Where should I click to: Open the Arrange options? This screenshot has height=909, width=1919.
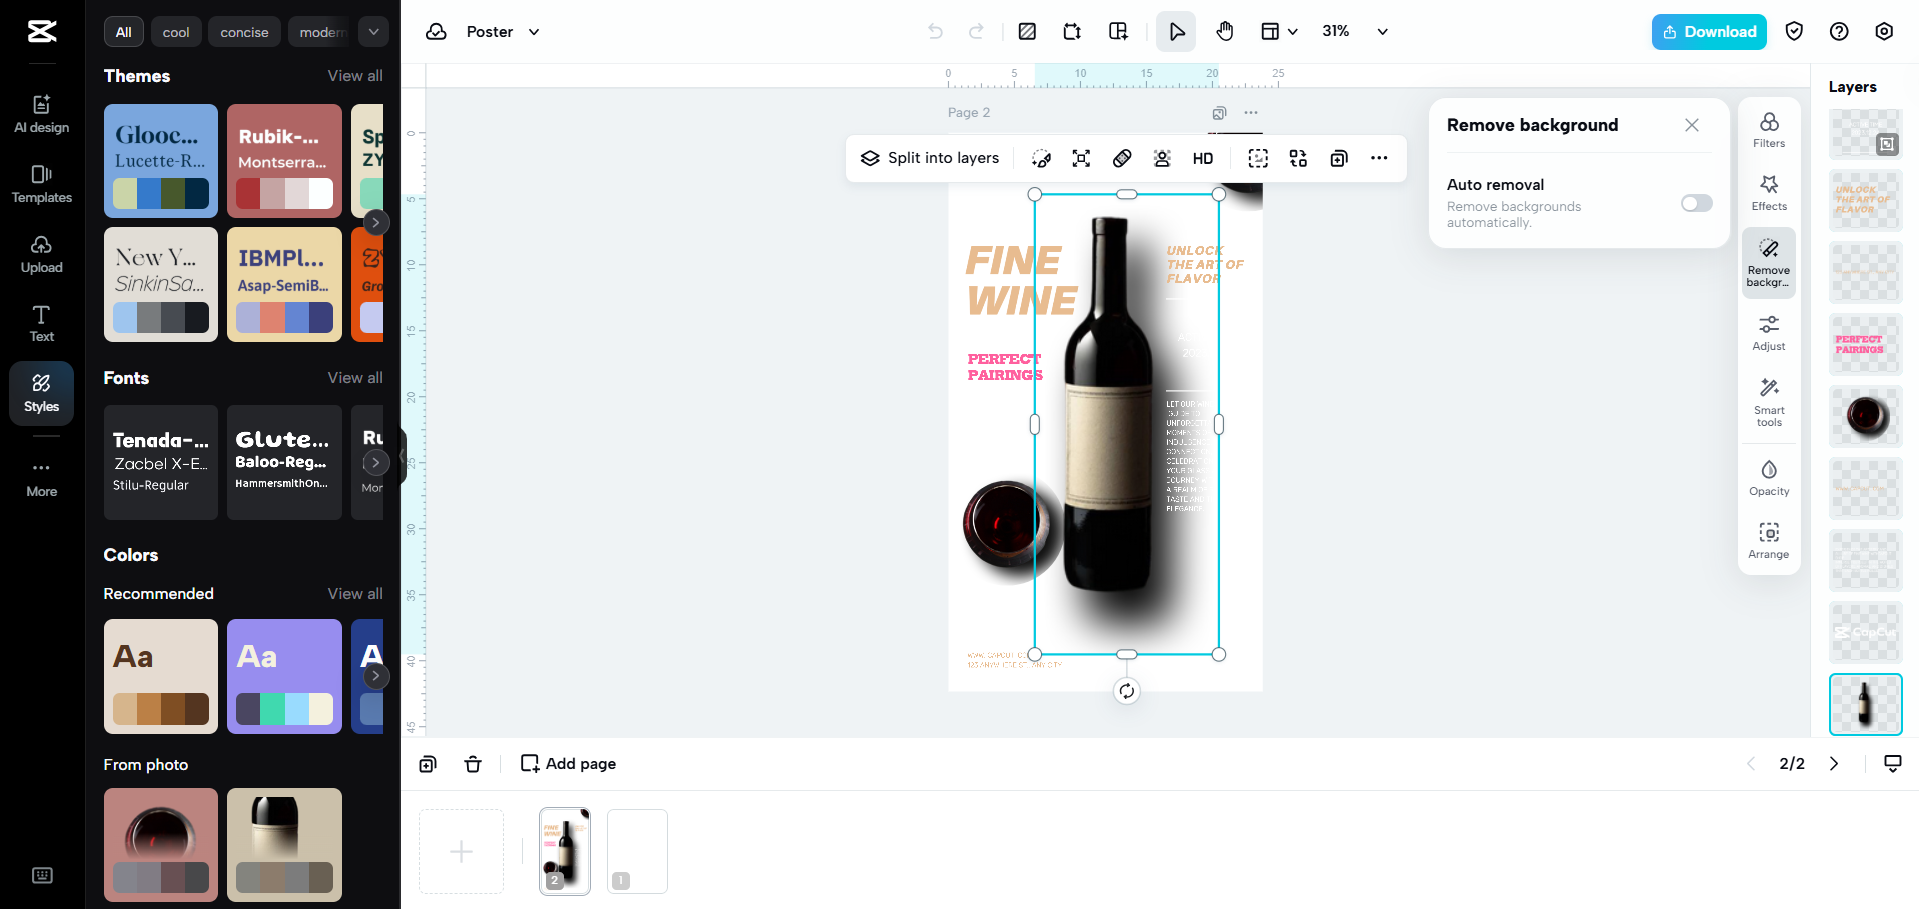tap(1768, 539)
